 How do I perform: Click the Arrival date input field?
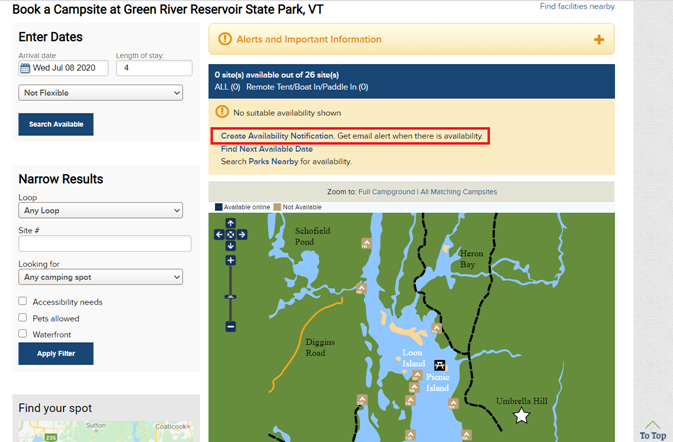click(x=64, y=68)
